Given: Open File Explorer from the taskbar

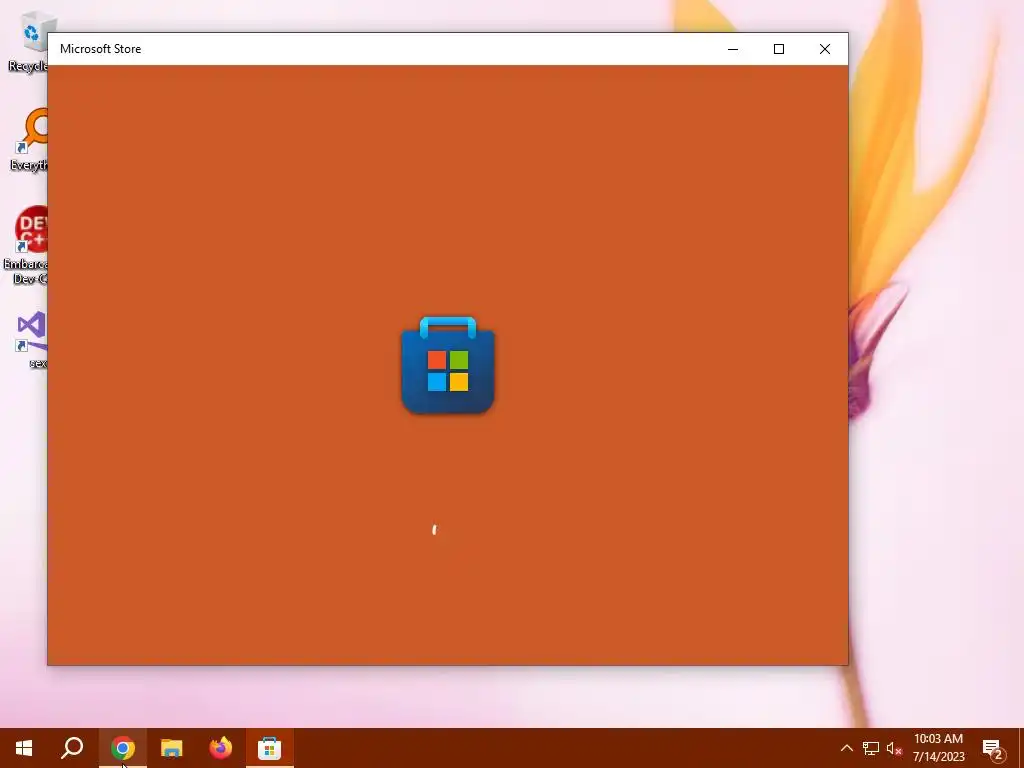Looking at the screenshot, I should tap(172, 748).
